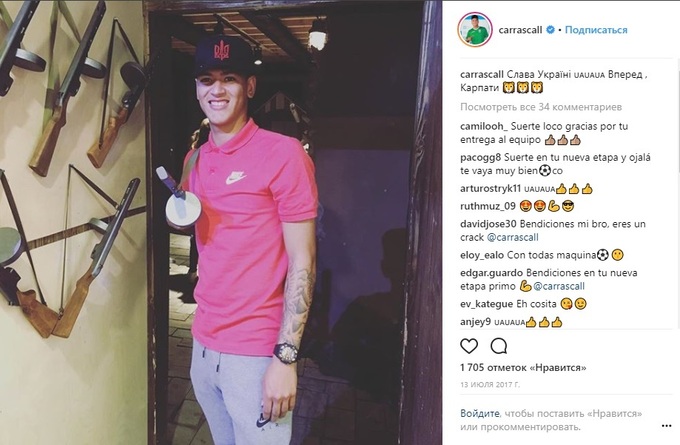680x445 pixels.
Task: Click the Войдите login link
Action: [x=480, y=413]
